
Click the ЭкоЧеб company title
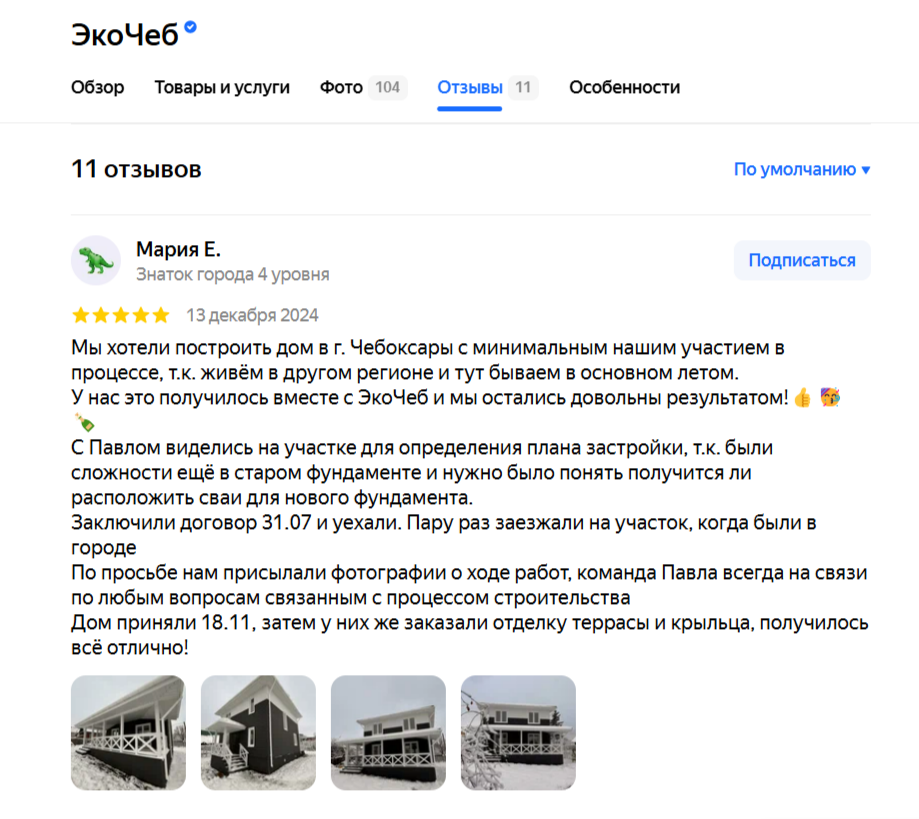(124, 35)
